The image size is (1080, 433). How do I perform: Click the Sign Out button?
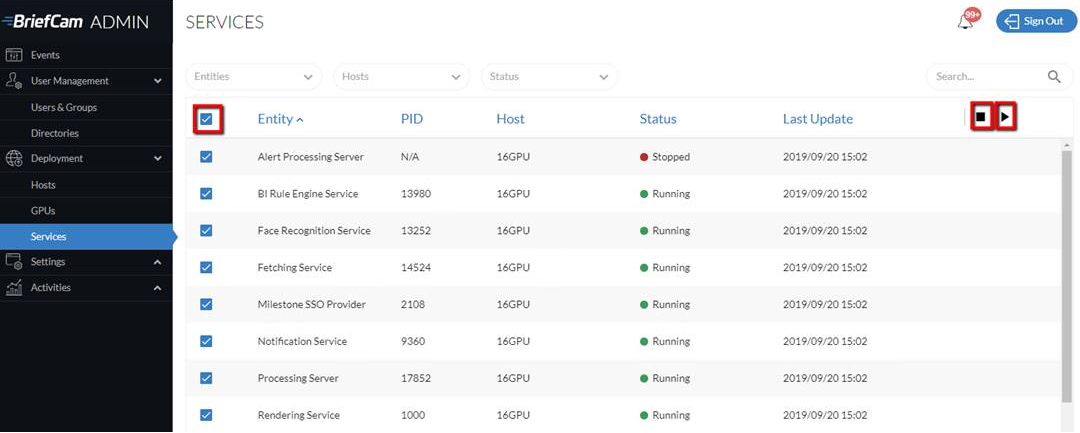(x=1035, y=21)
